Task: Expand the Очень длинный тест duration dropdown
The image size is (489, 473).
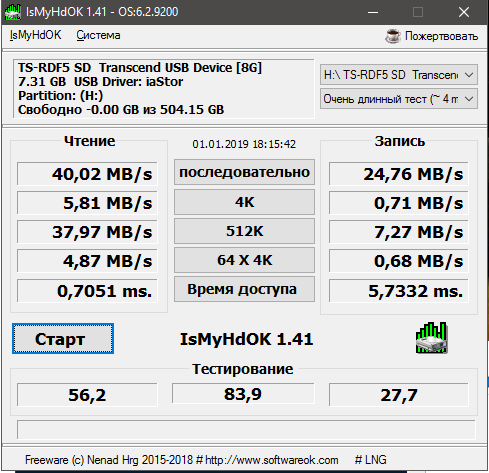Action: tap(399, 99)
